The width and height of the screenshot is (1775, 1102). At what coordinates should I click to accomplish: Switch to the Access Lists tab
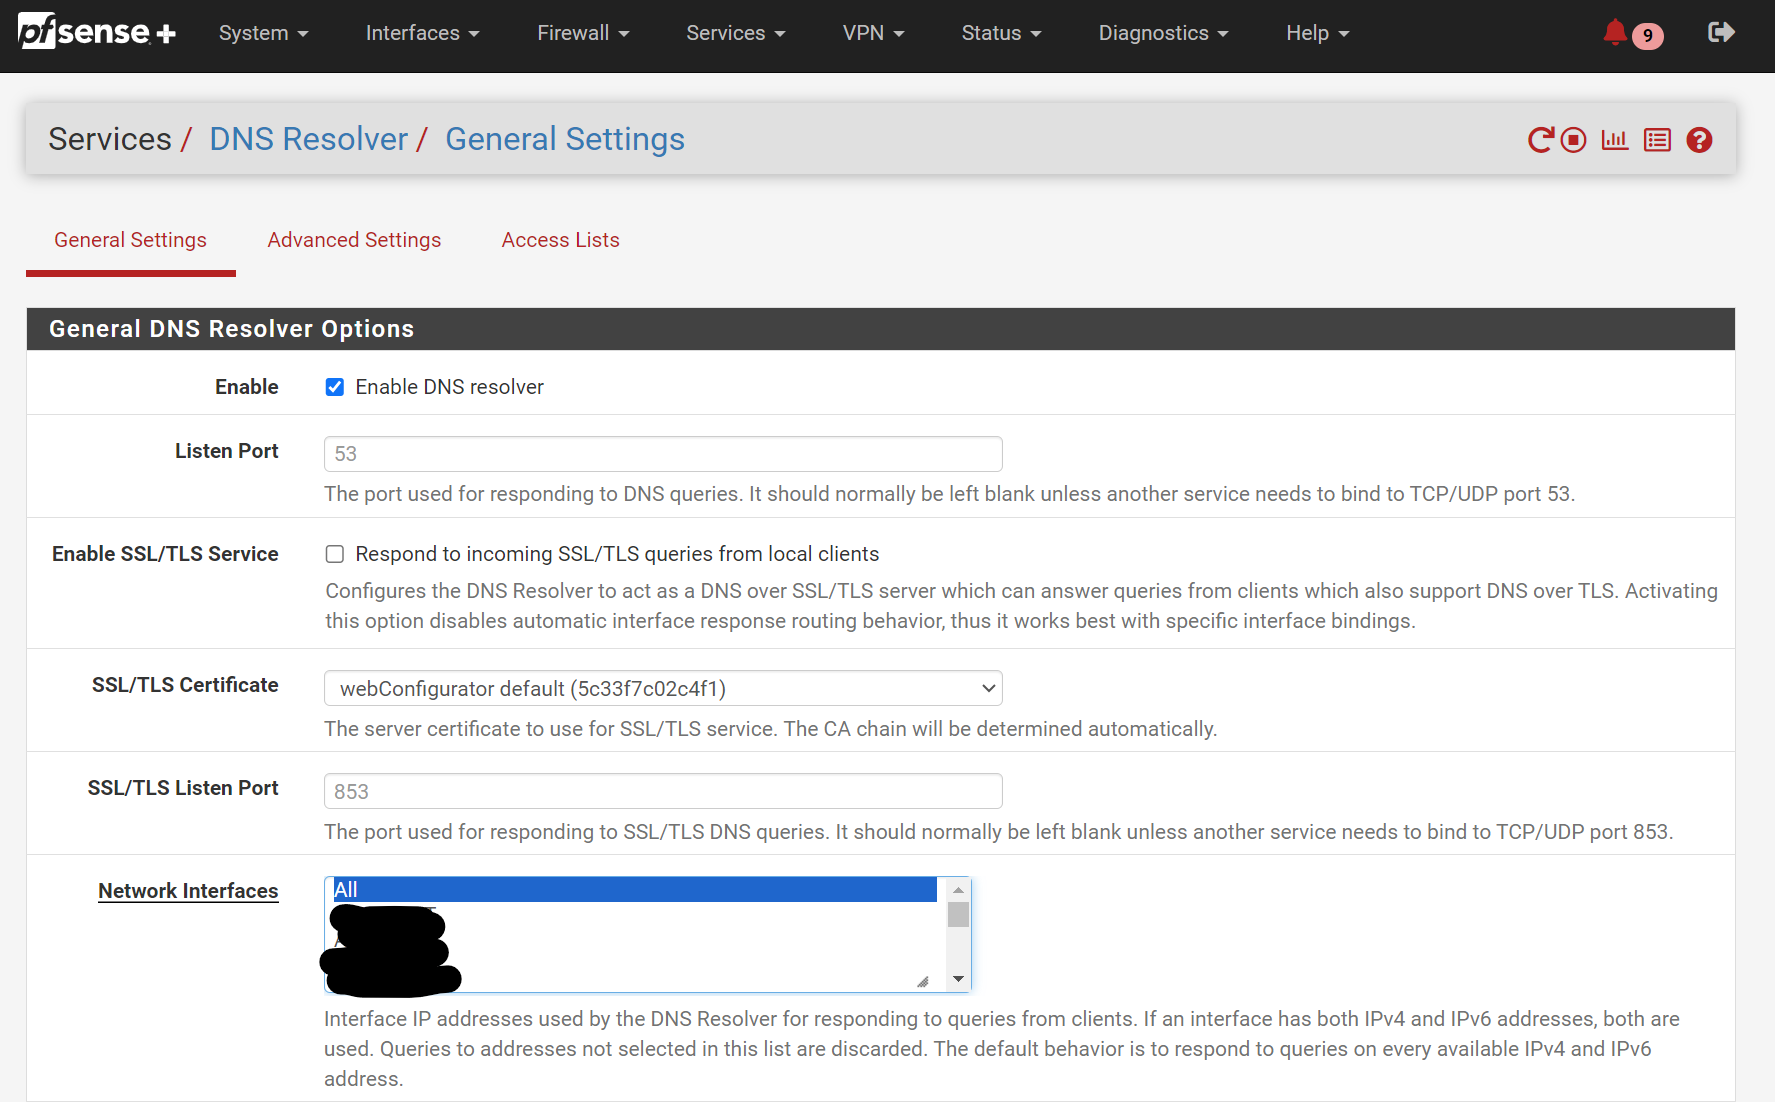coord(560,240)
